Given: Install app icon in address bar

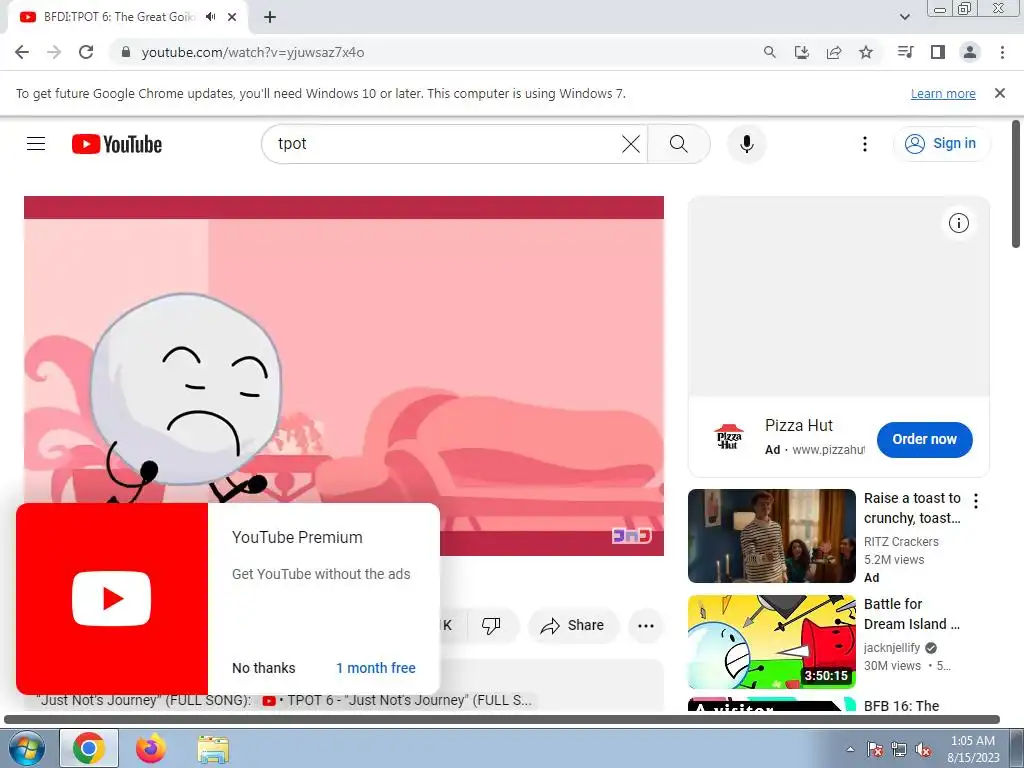Looking at the screenshot, I should point(801,52).
